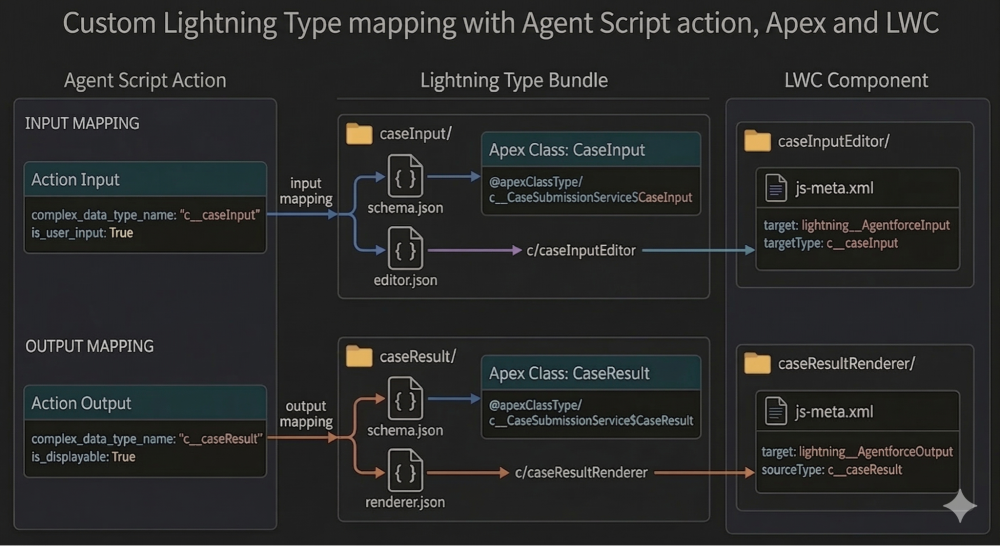Click the Action Output header
The width and height of the screenshot is (1000, 546).
(145, 403)
